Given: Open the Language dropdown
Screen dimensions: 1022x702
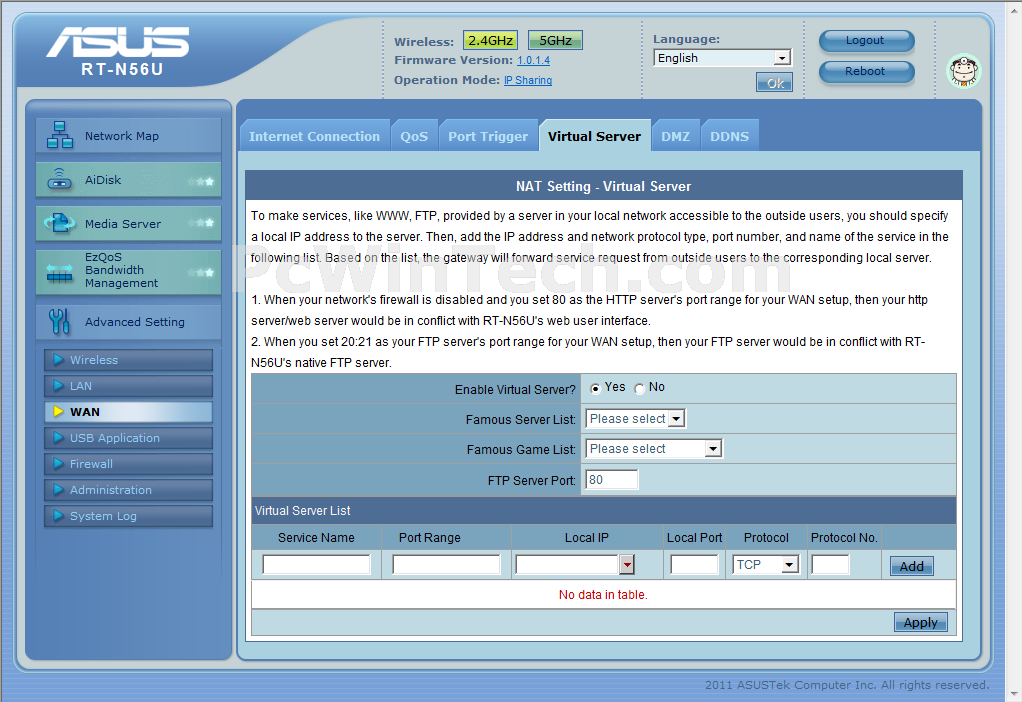Looking at the screenshot, I should [722, 58].
